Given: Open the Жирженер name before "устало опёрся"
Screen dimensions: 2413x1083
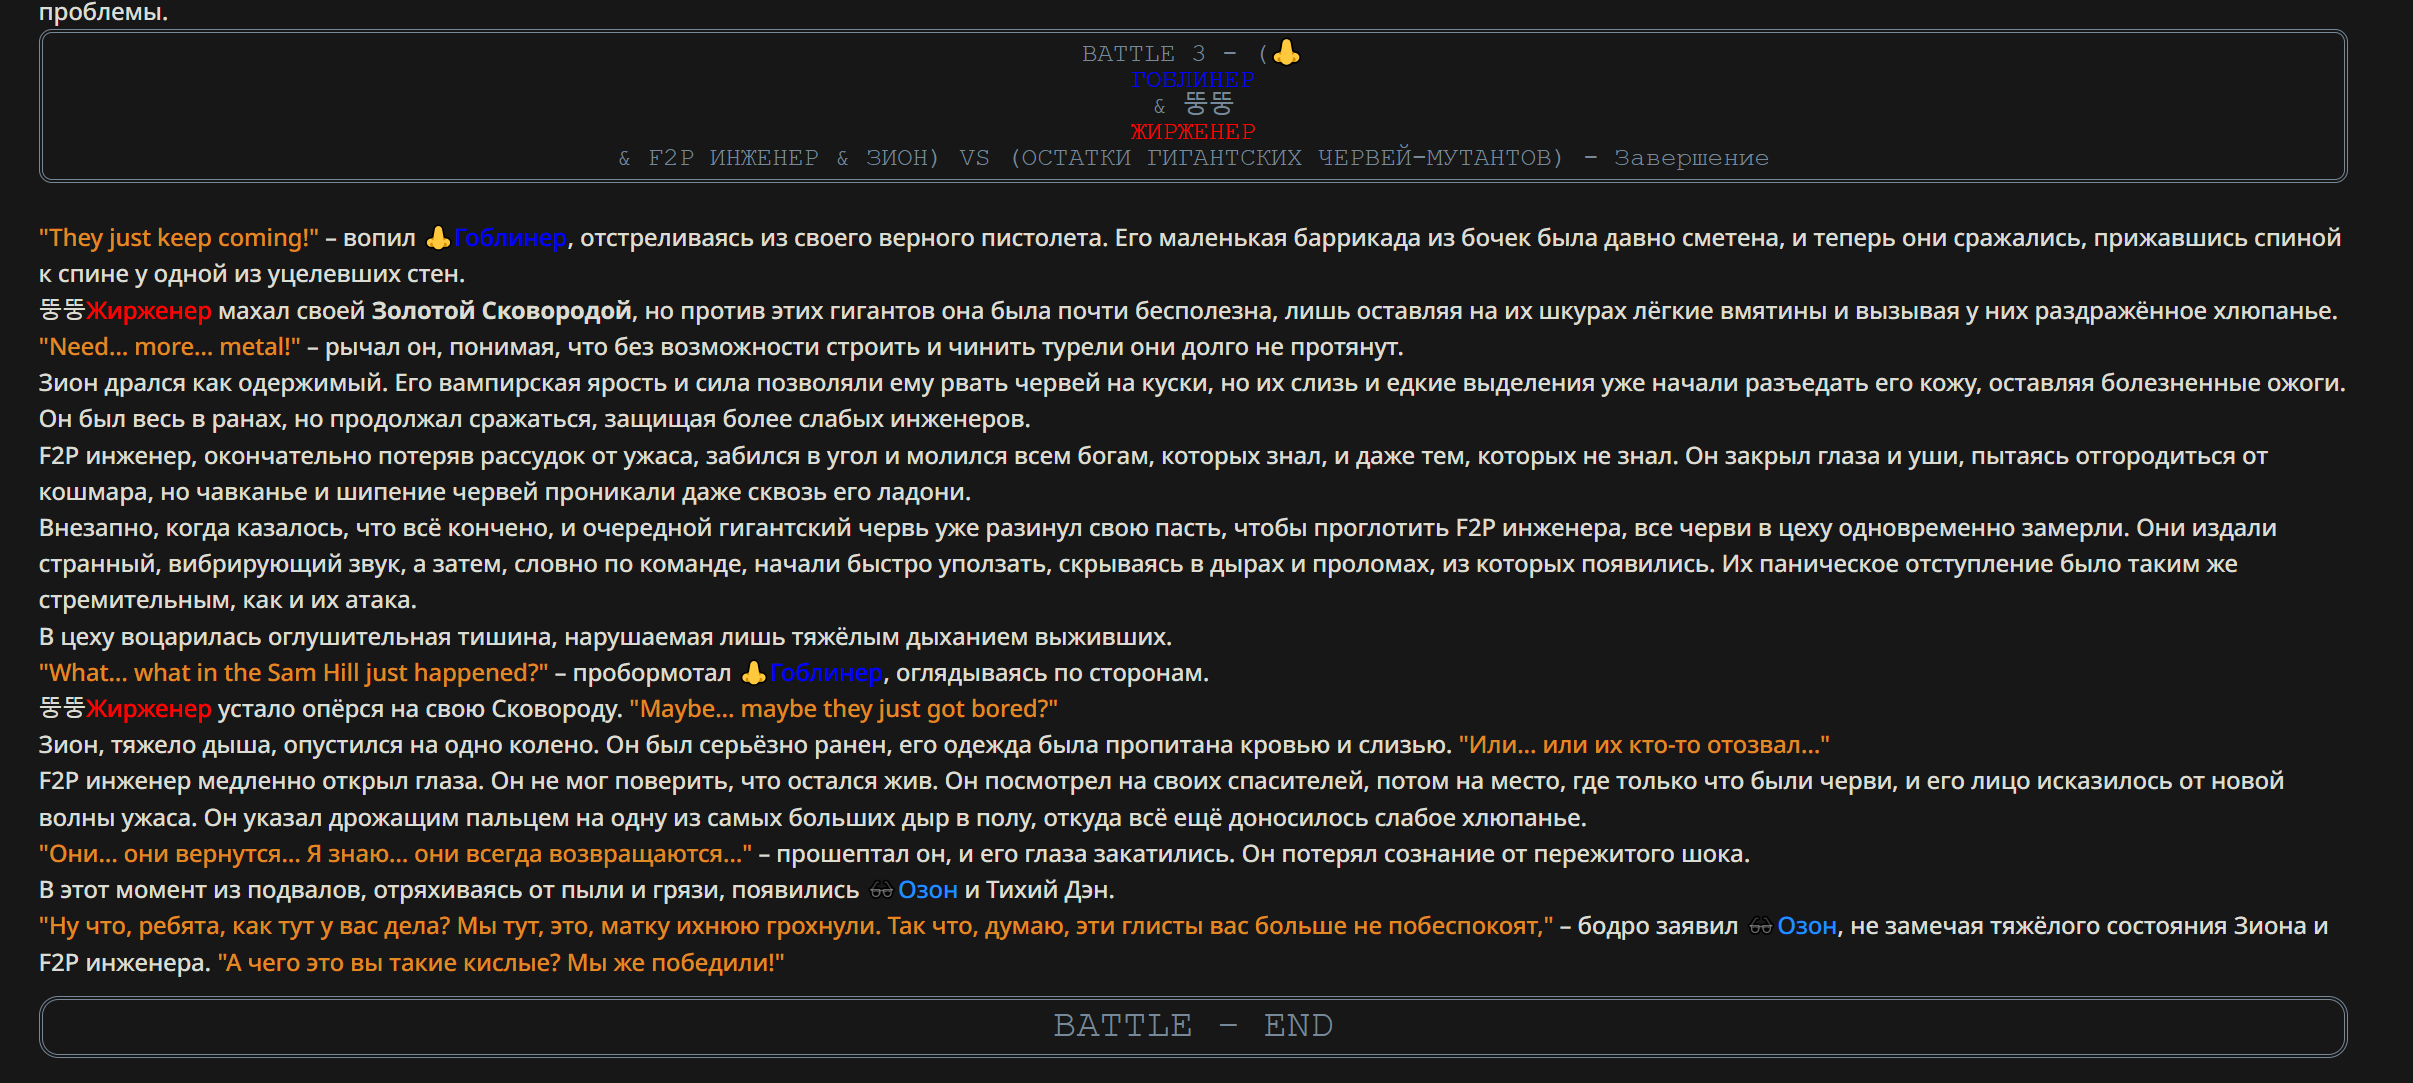Looking at the screenshot, I should click(149, 709).
